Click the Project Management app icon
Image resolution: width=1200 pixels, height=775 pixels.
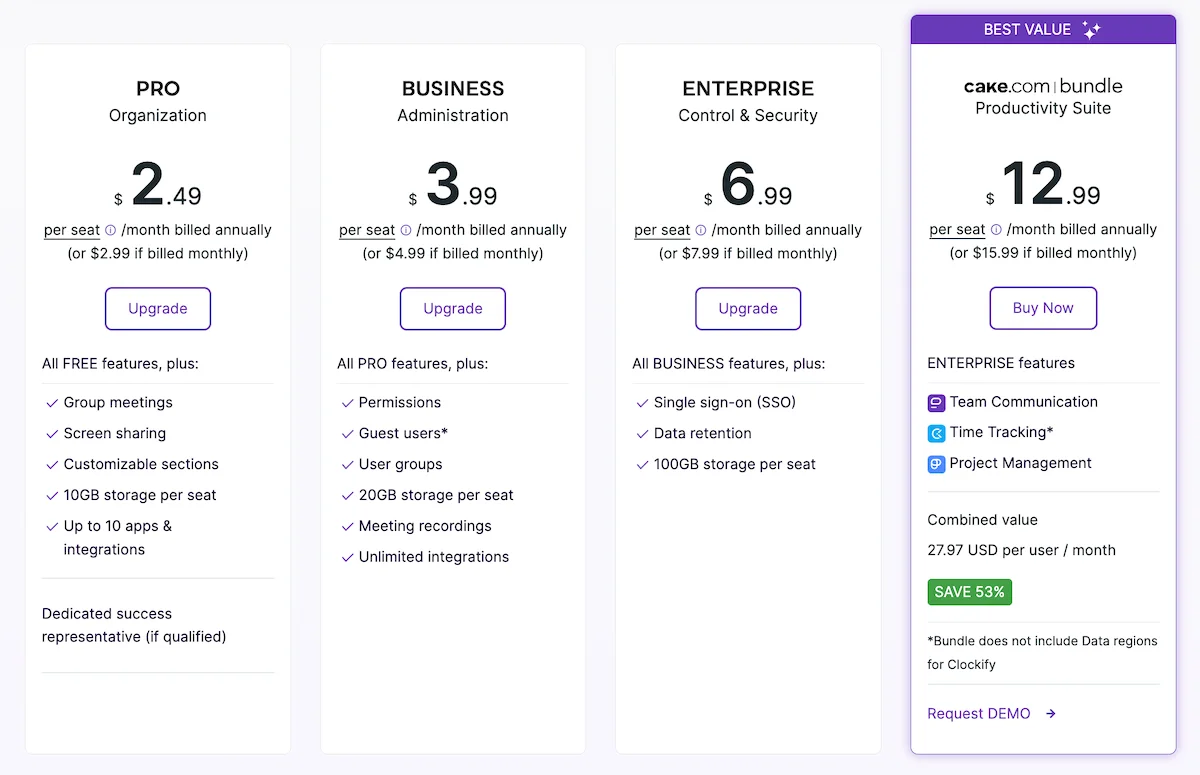click(x=935, y=463)
